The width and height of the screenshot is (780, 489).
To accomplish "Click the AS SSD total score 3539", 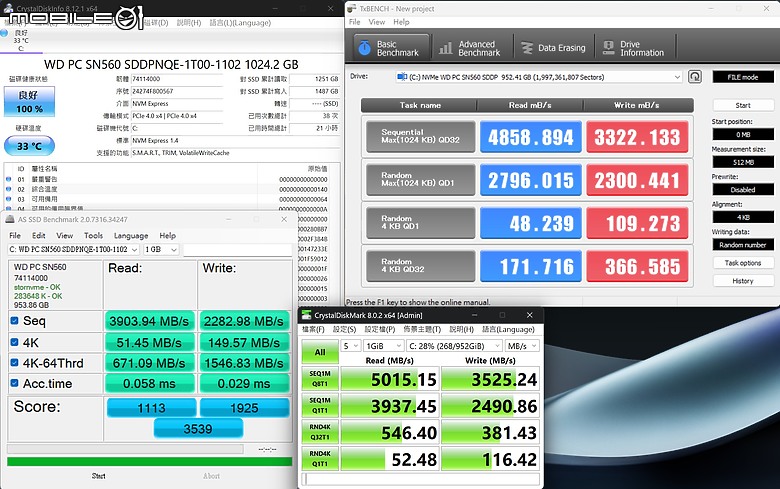I will [198, 429].
